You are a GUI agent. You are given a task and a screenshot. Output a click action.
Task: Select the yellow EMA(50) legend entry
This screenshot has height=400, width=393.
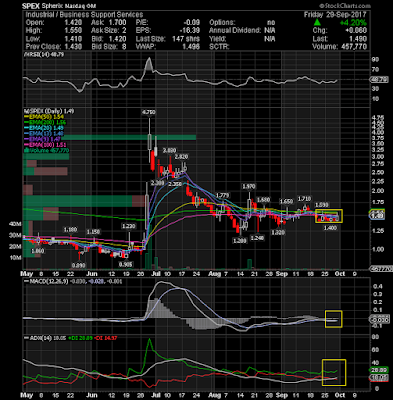[45, 117]
